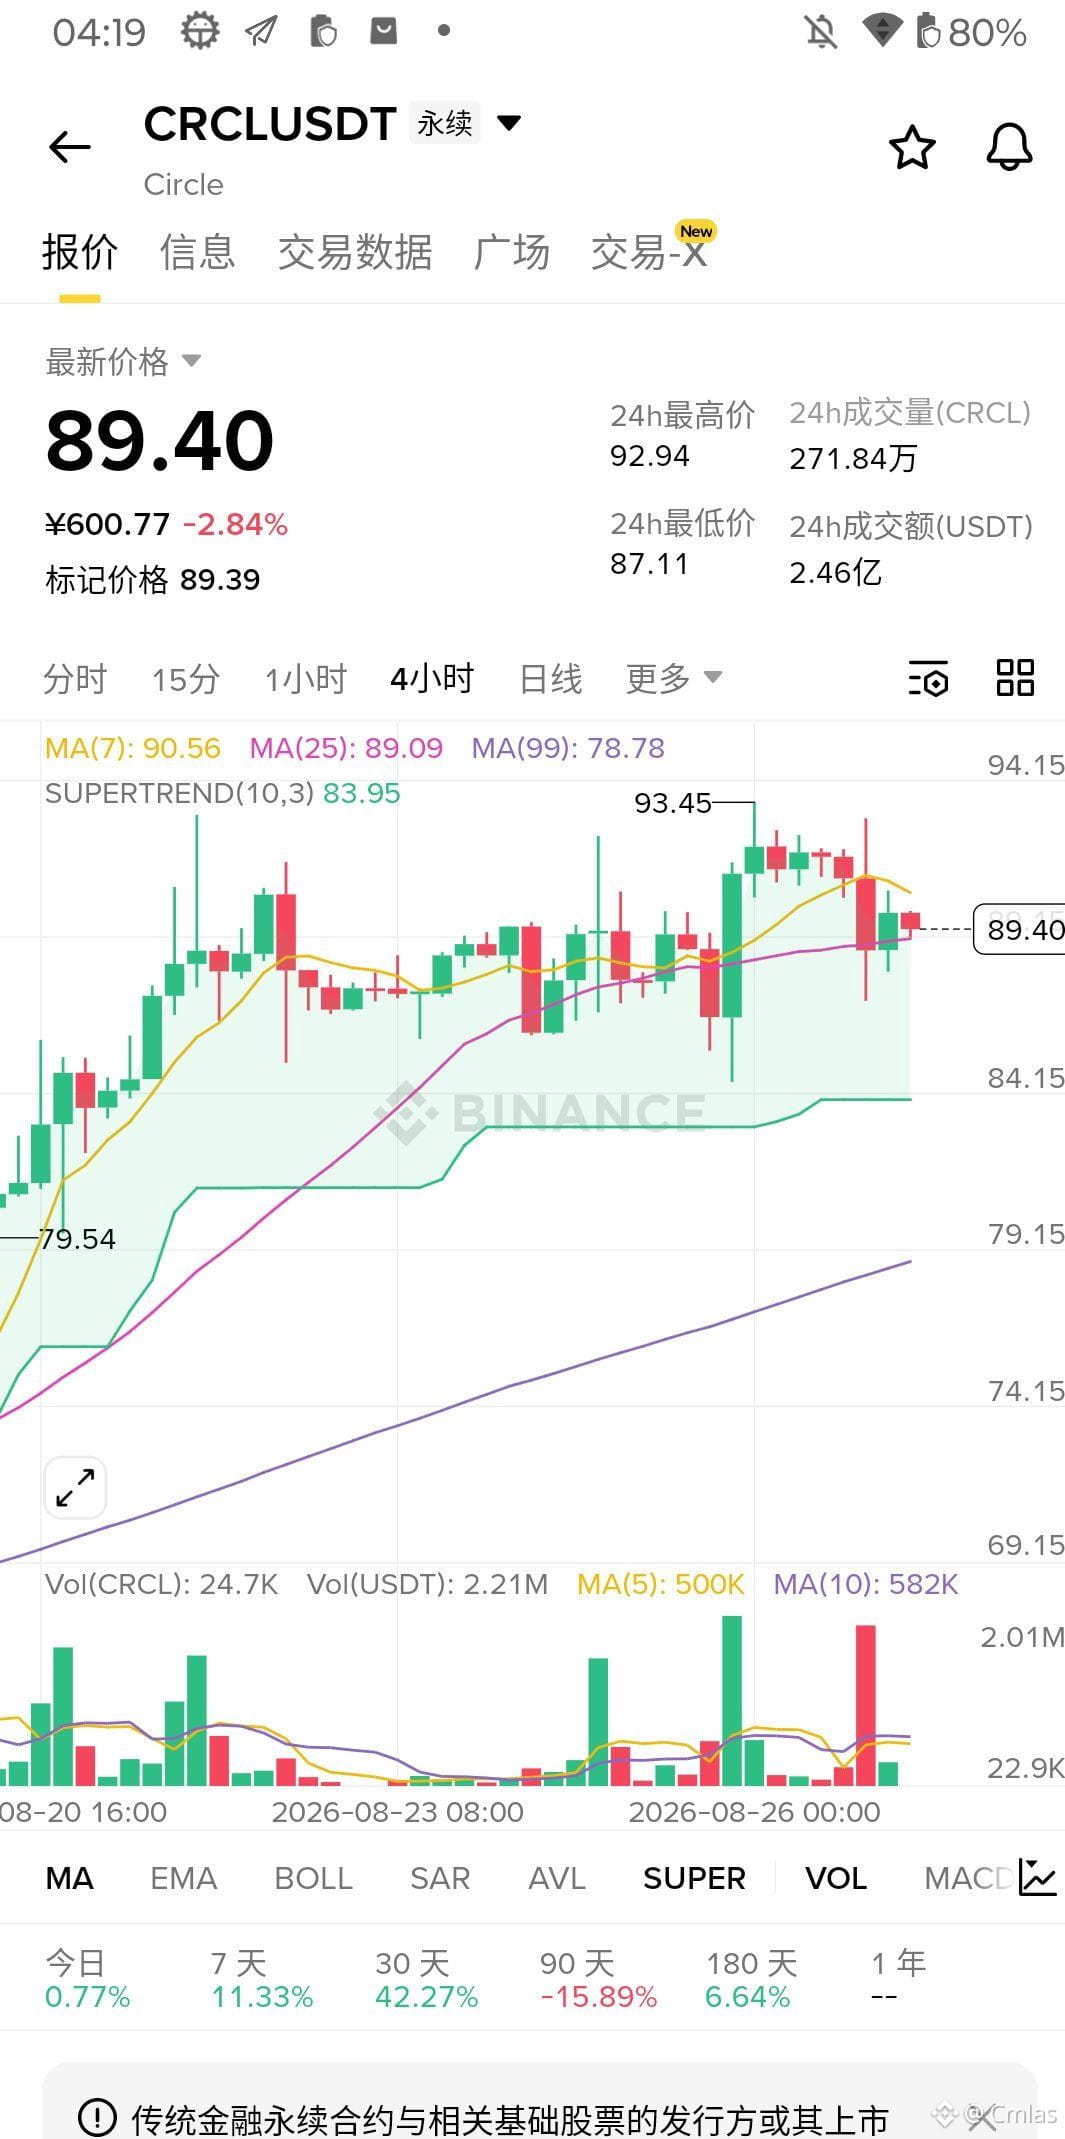Viewport: 1065px width, 2139px height.
Task: Select the 4小时 chart interval
Action: (432, 679)
